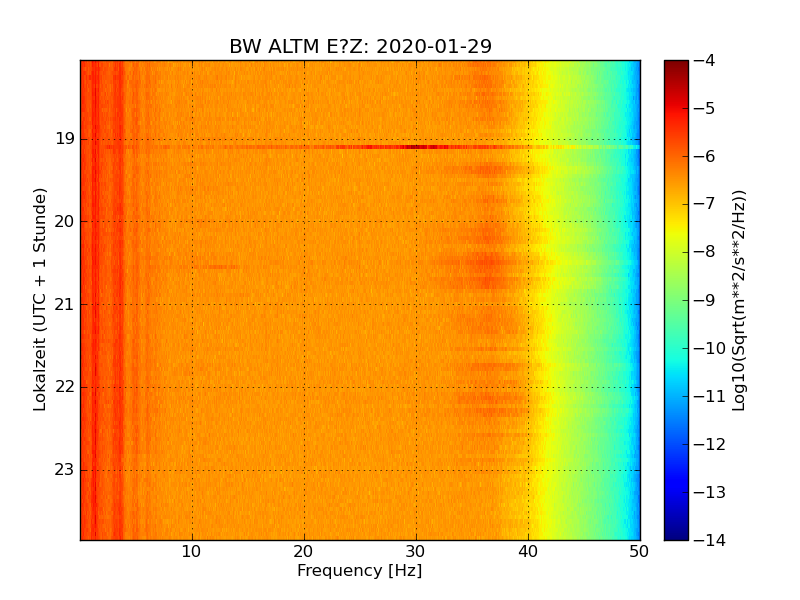Click the dark blue bottom of the colorbar
Viewport: 800px width, 600px height.
click(677, 528)
